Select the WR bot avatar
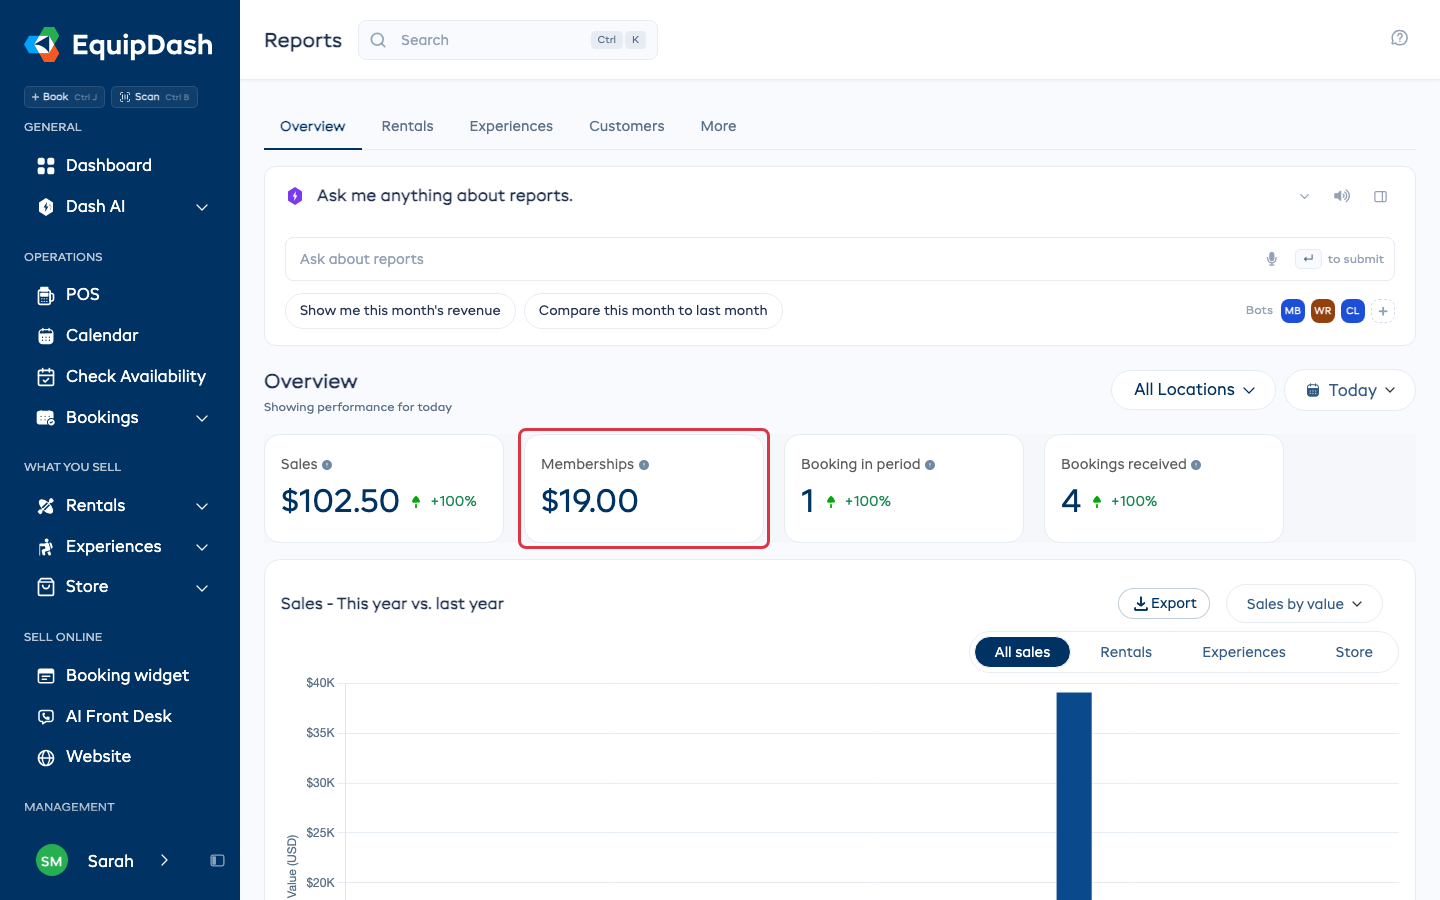The height and width of the screenshot is (900, 1440). pos(1322,311)
